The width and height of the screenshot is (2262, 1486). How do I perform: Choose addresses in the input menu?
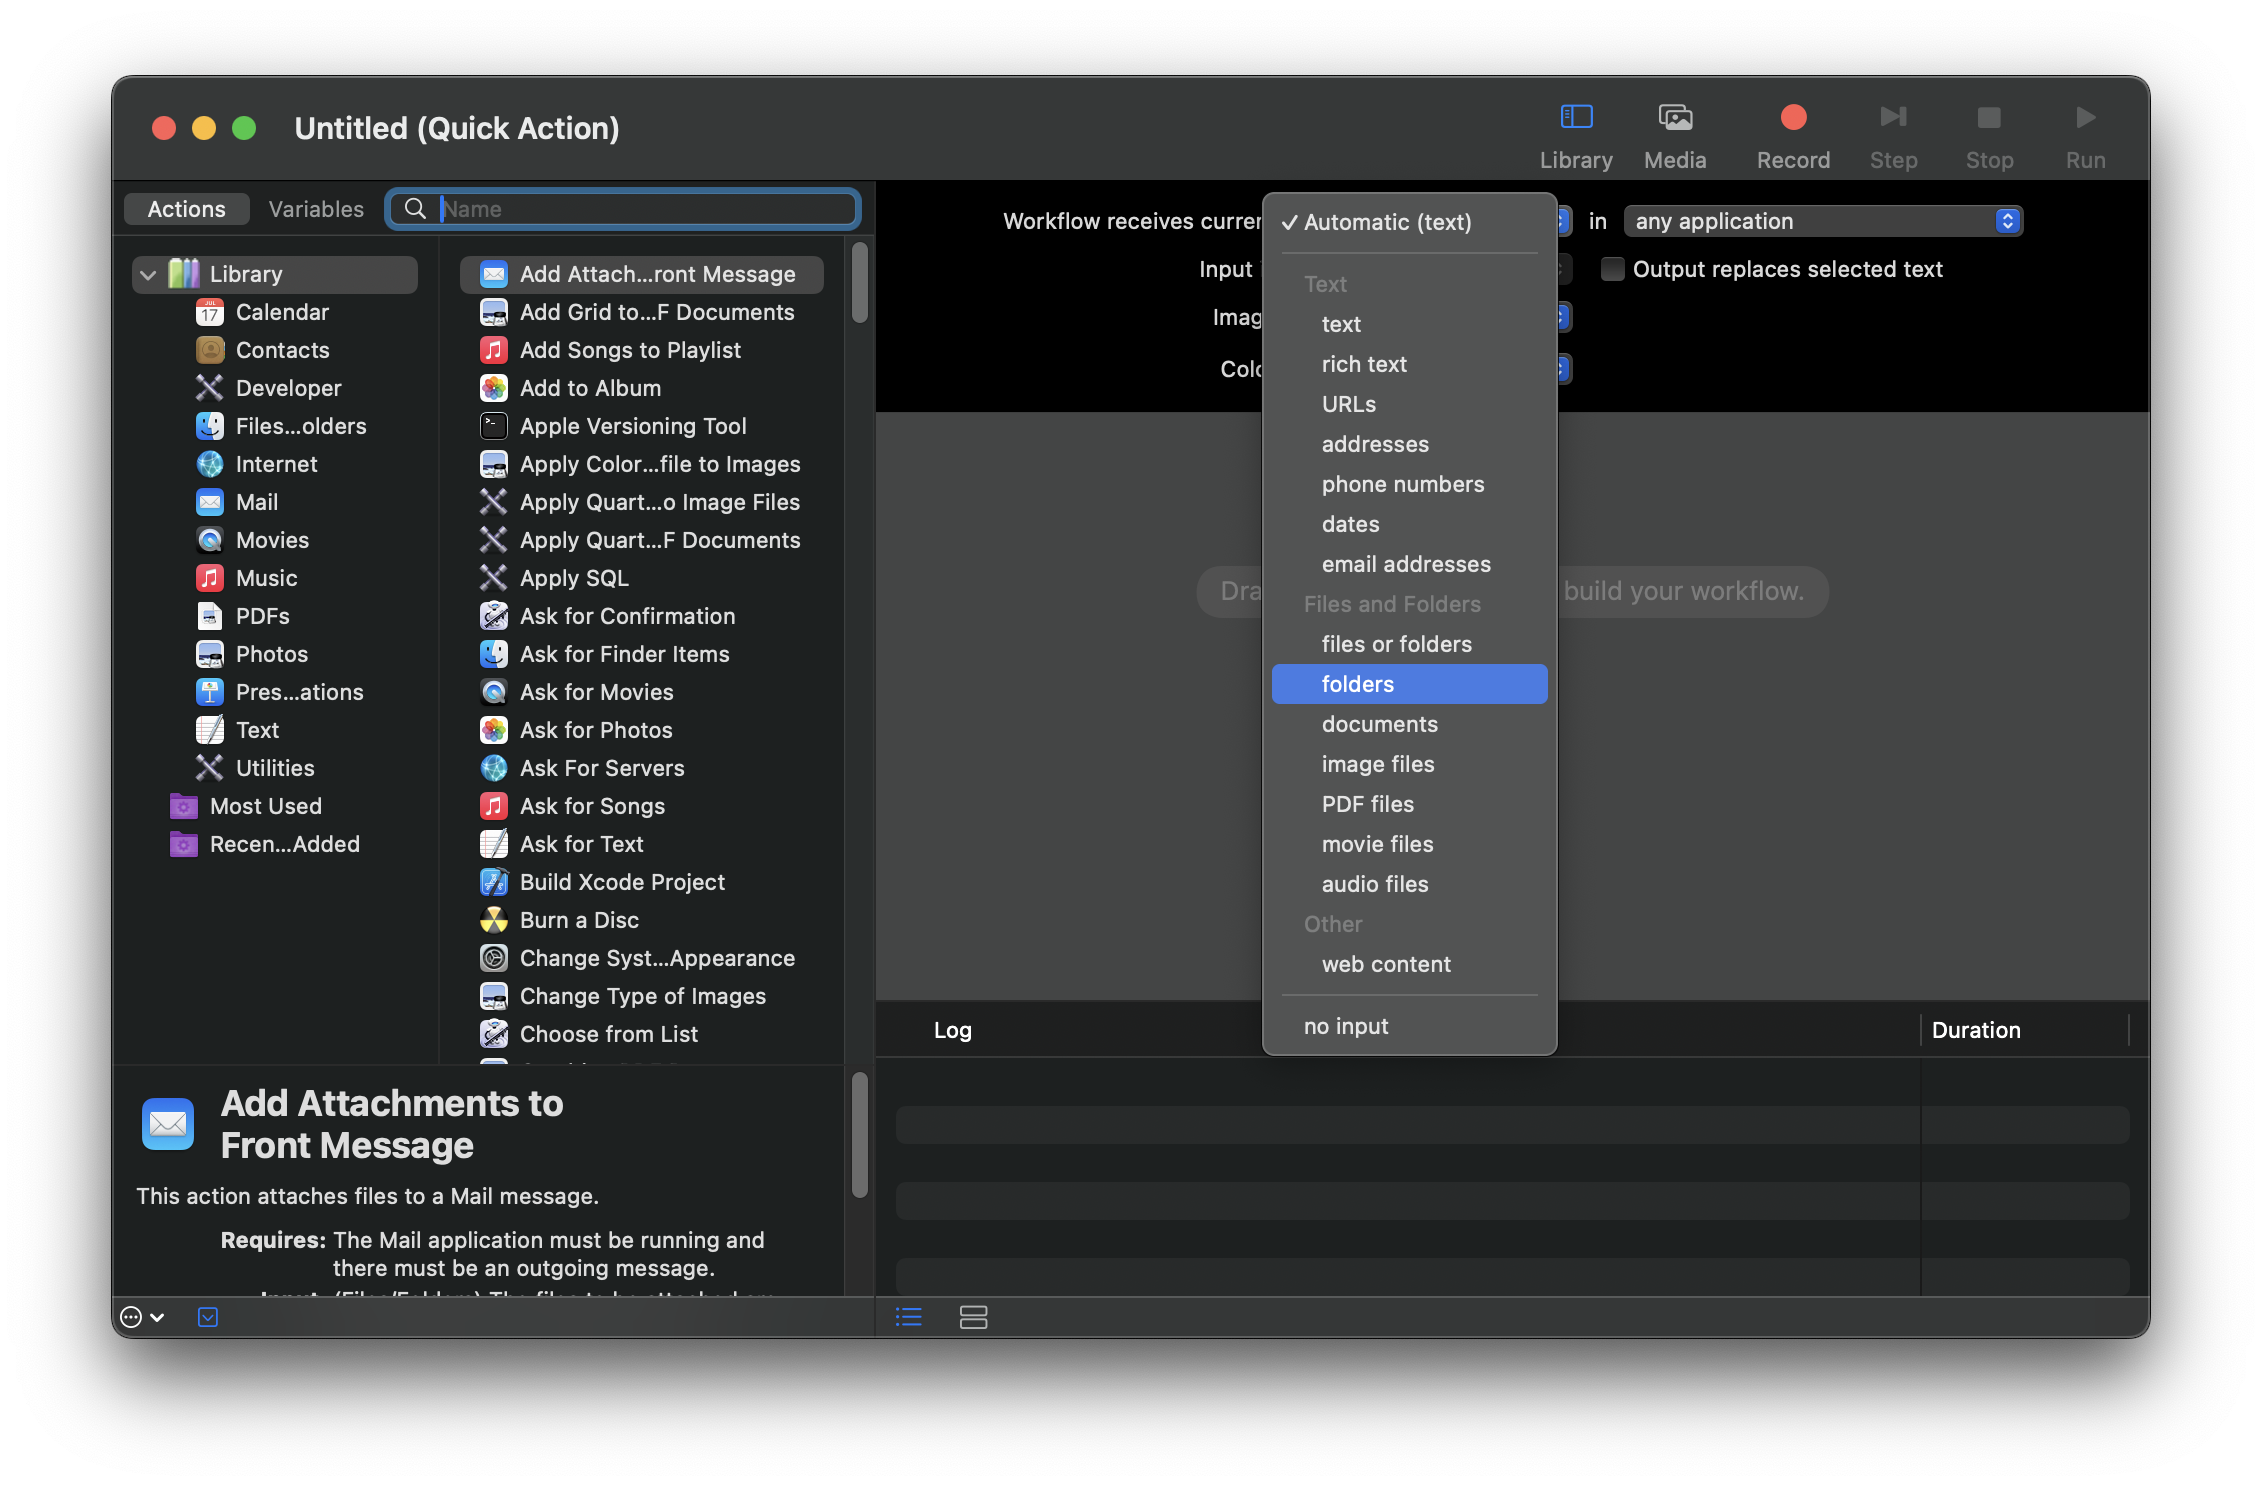point(1409,444)
